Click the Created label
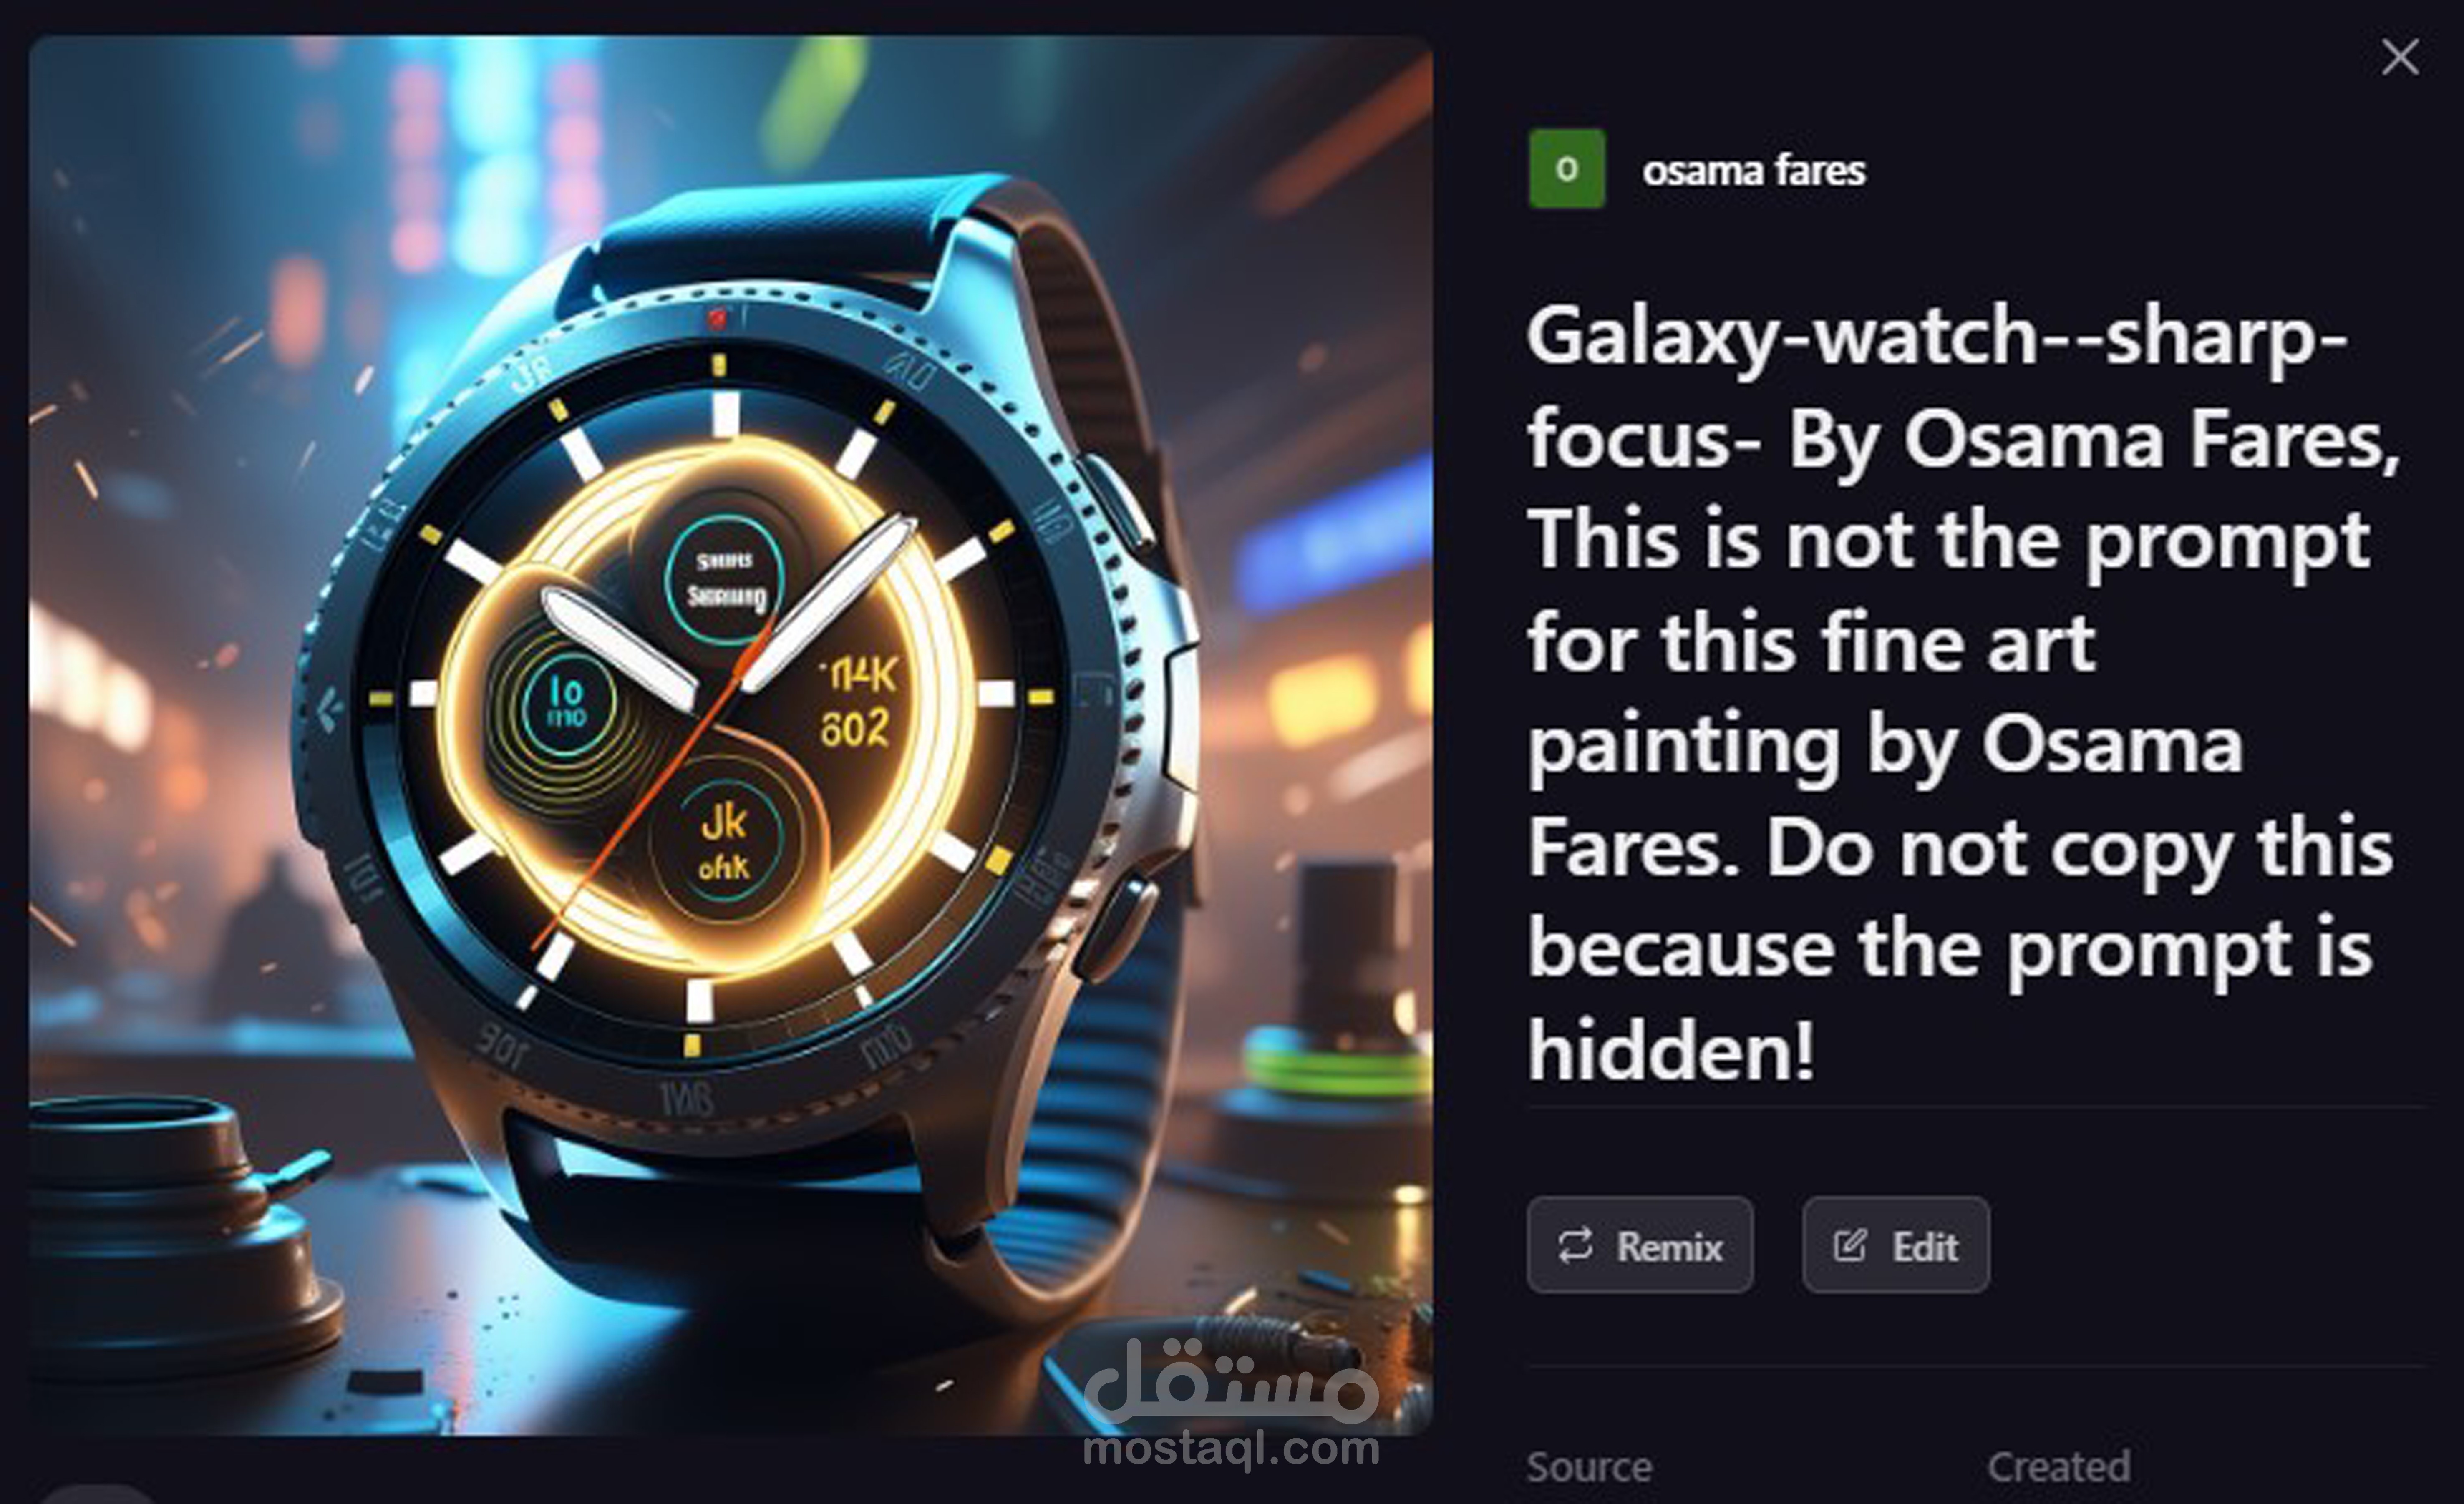This screenshot has height=1504, width=2464. [2059, 1467]
